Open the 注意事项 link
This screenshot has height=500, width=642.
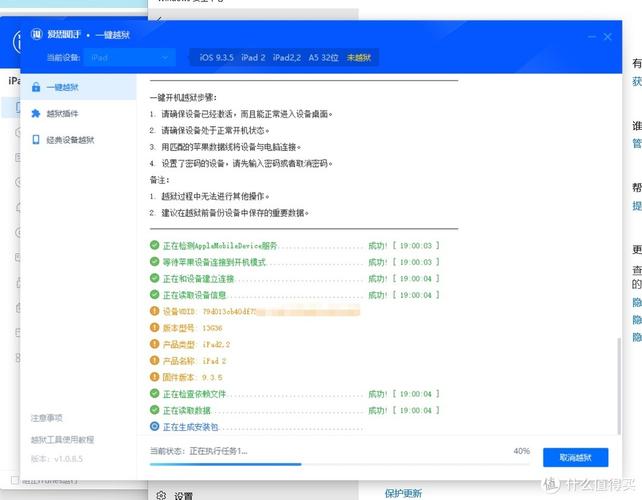tap(47, 418)
